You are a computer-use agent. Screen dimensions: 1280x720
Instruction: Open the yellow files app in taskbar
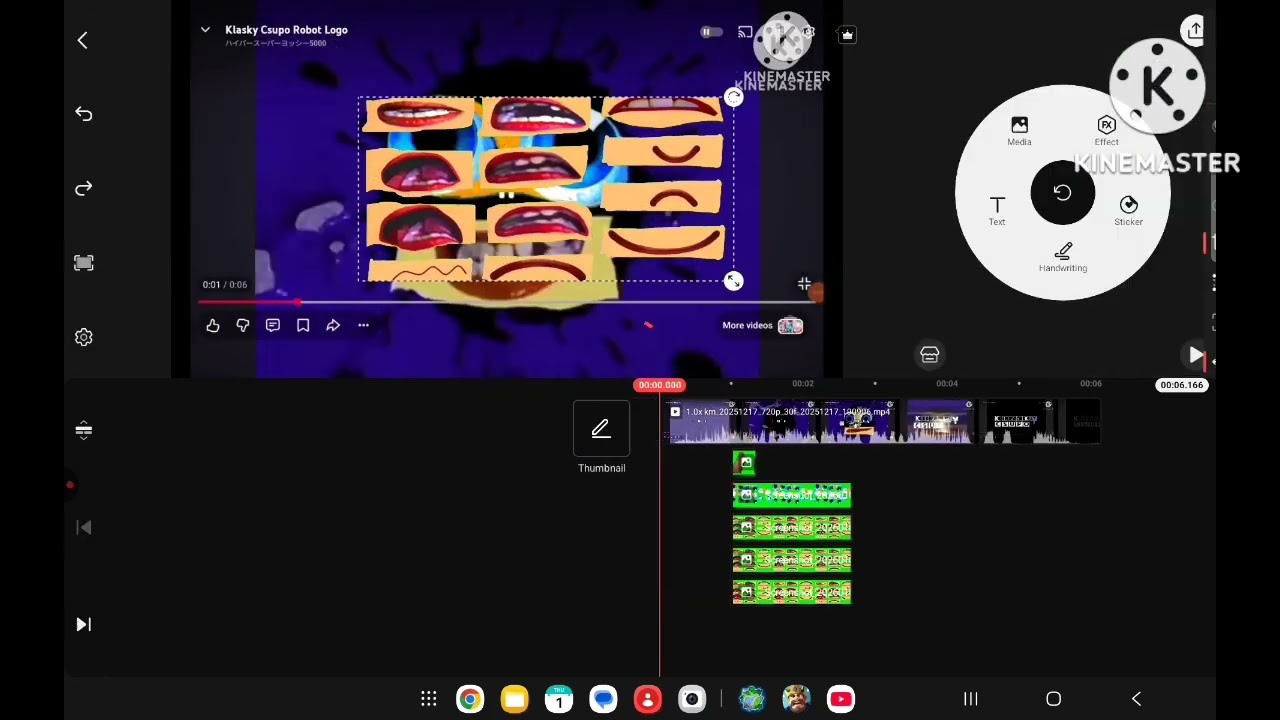point(514,699)
